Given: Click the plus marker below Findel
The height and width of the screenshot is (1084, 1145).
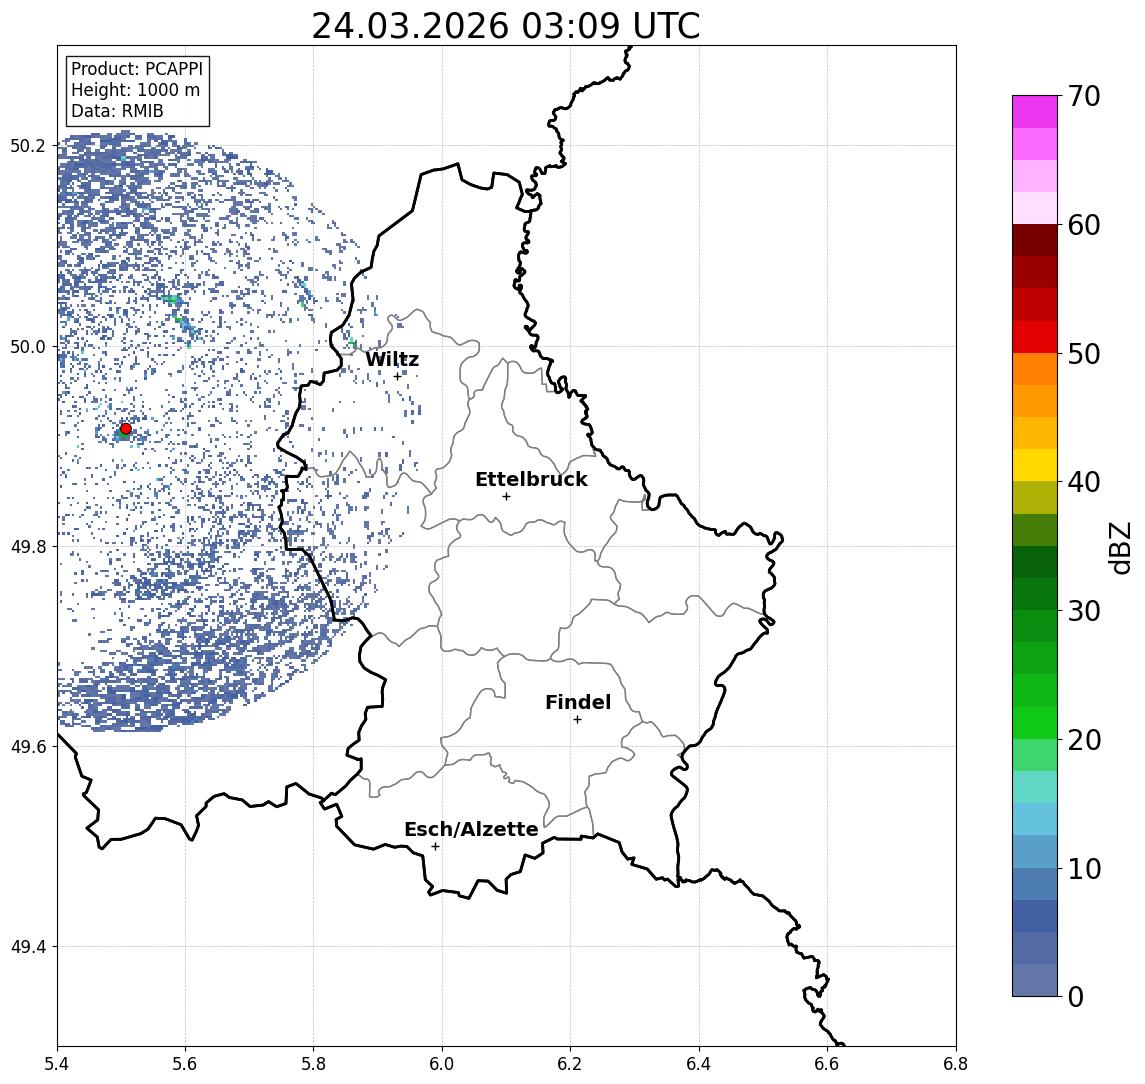Looking at the screenshot, I should 577,720.
